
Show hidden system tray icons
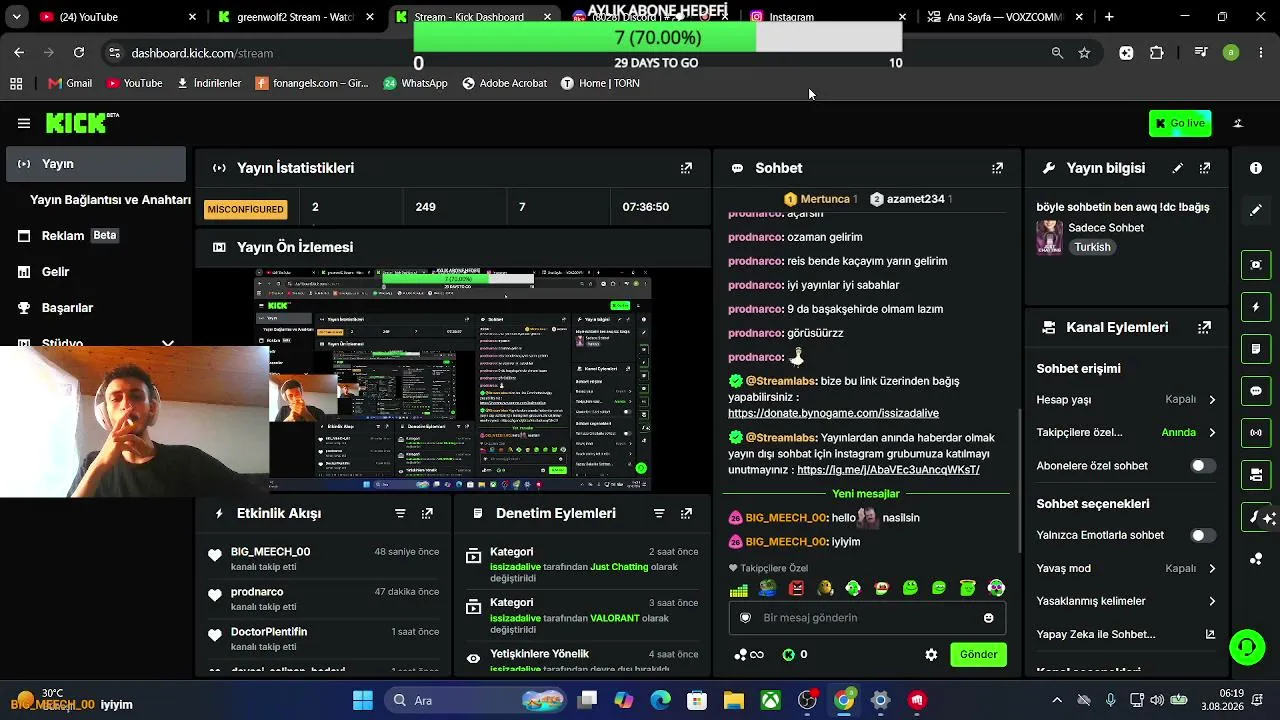[x=1057, y=700]
